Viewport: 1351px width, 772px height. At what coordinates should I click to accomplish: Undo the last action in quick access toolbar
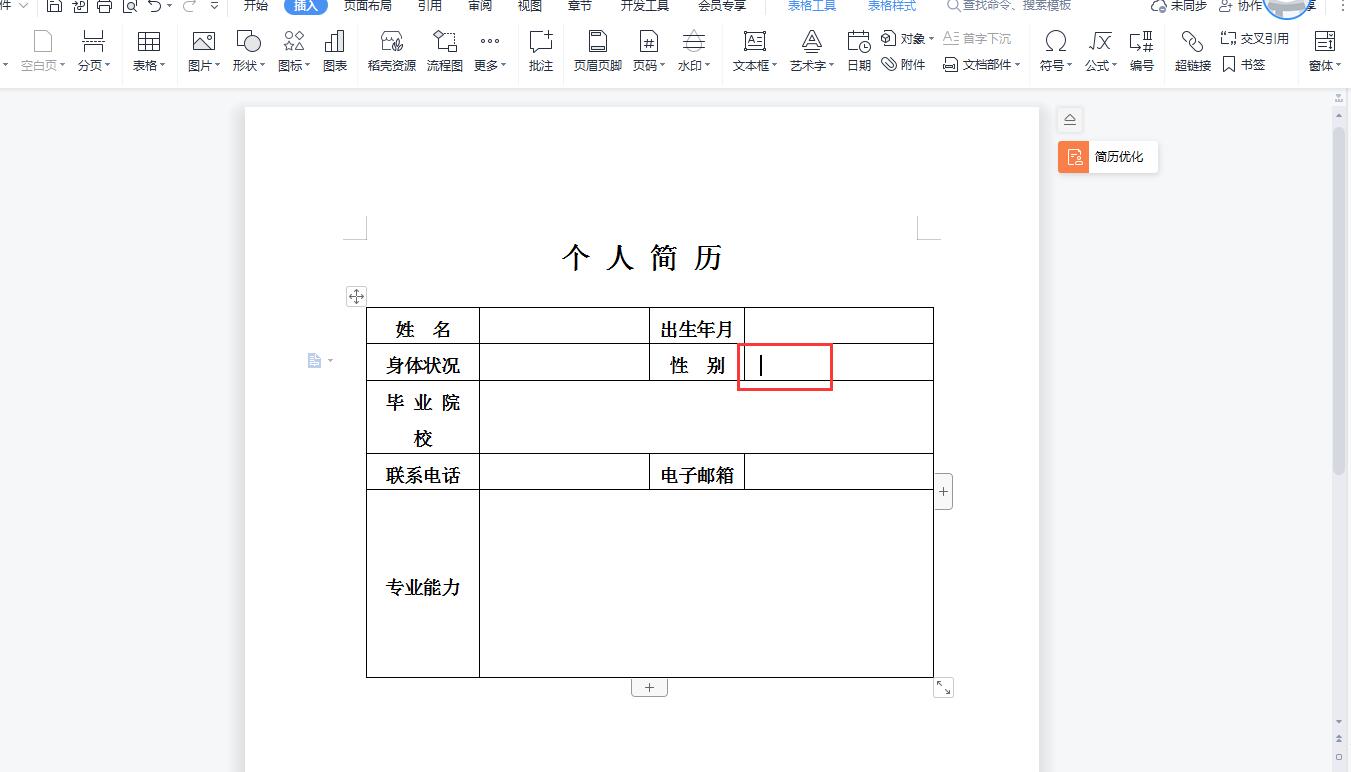156,7
